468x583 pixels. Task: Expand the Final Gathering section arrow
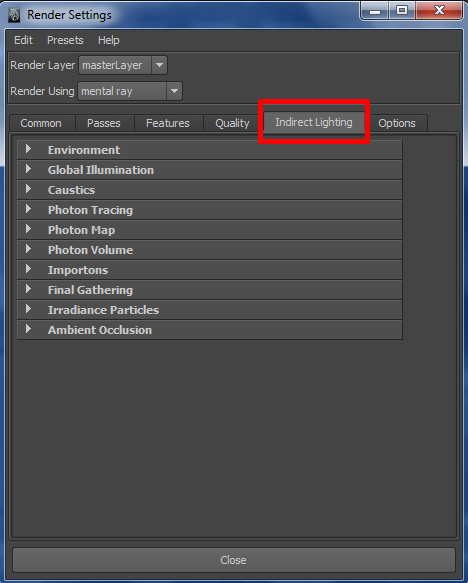click(28, 289)
